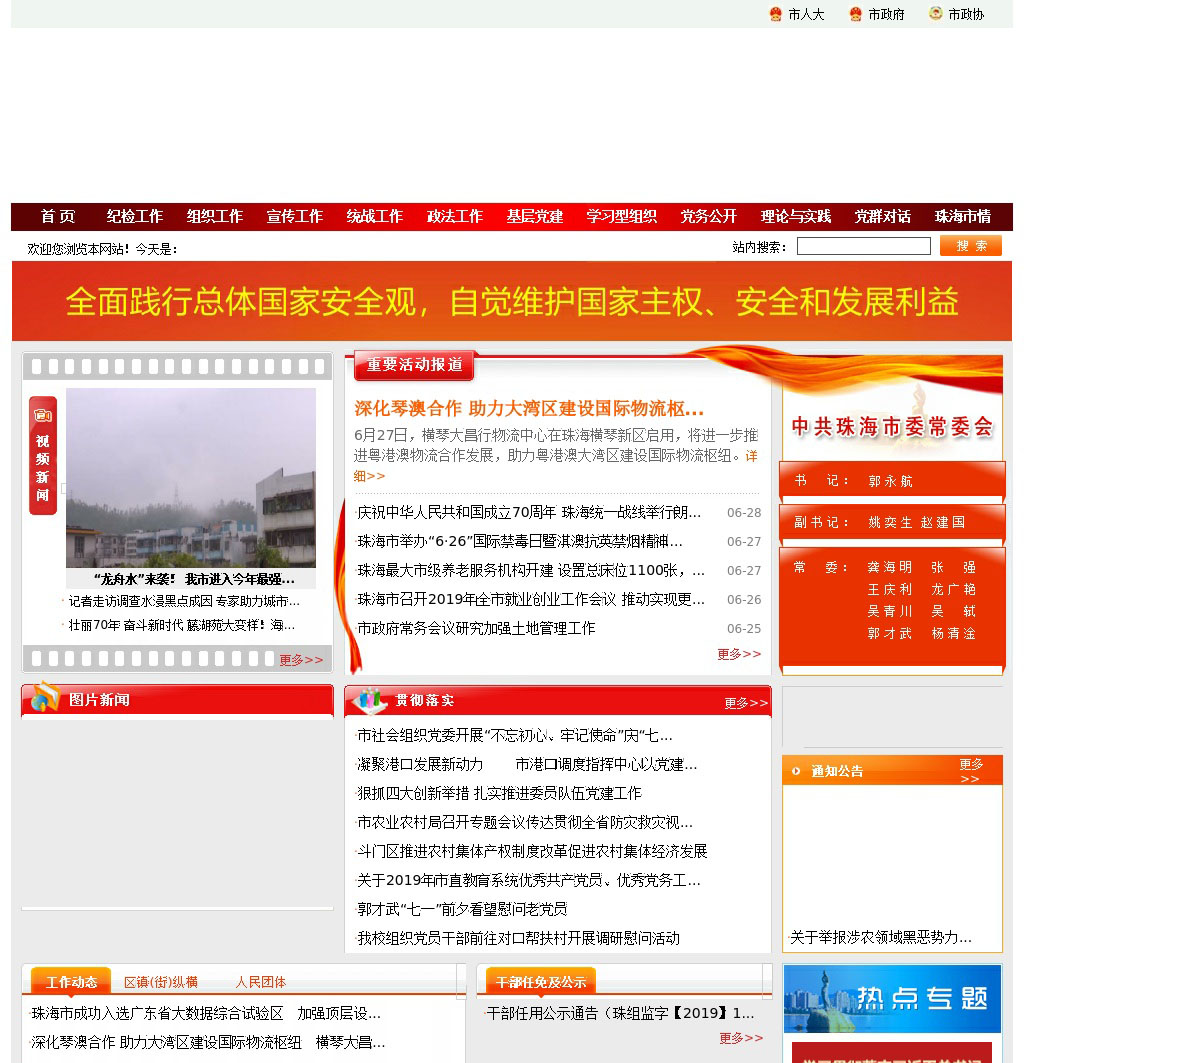Switch to the 区镇(街)纵横 tab

click(x=161, y=982)
